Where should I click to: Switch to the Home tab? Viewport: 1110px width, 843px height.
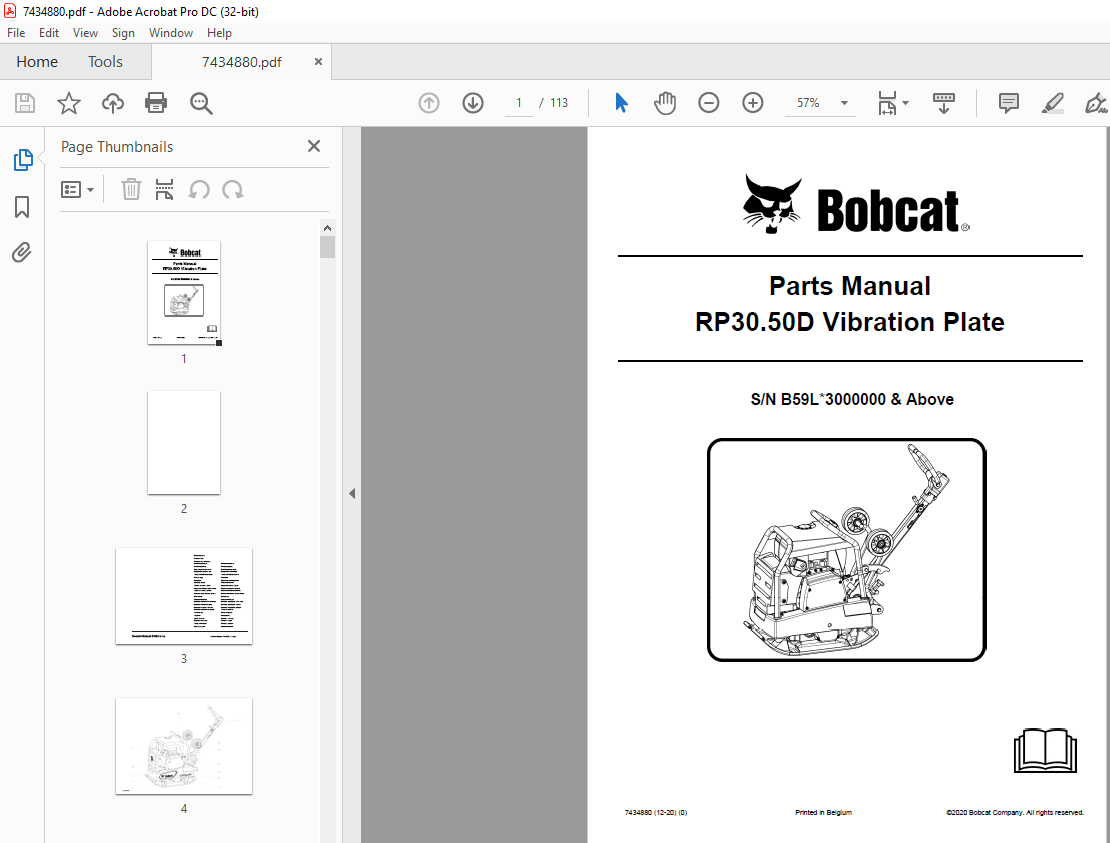[37, 62]
